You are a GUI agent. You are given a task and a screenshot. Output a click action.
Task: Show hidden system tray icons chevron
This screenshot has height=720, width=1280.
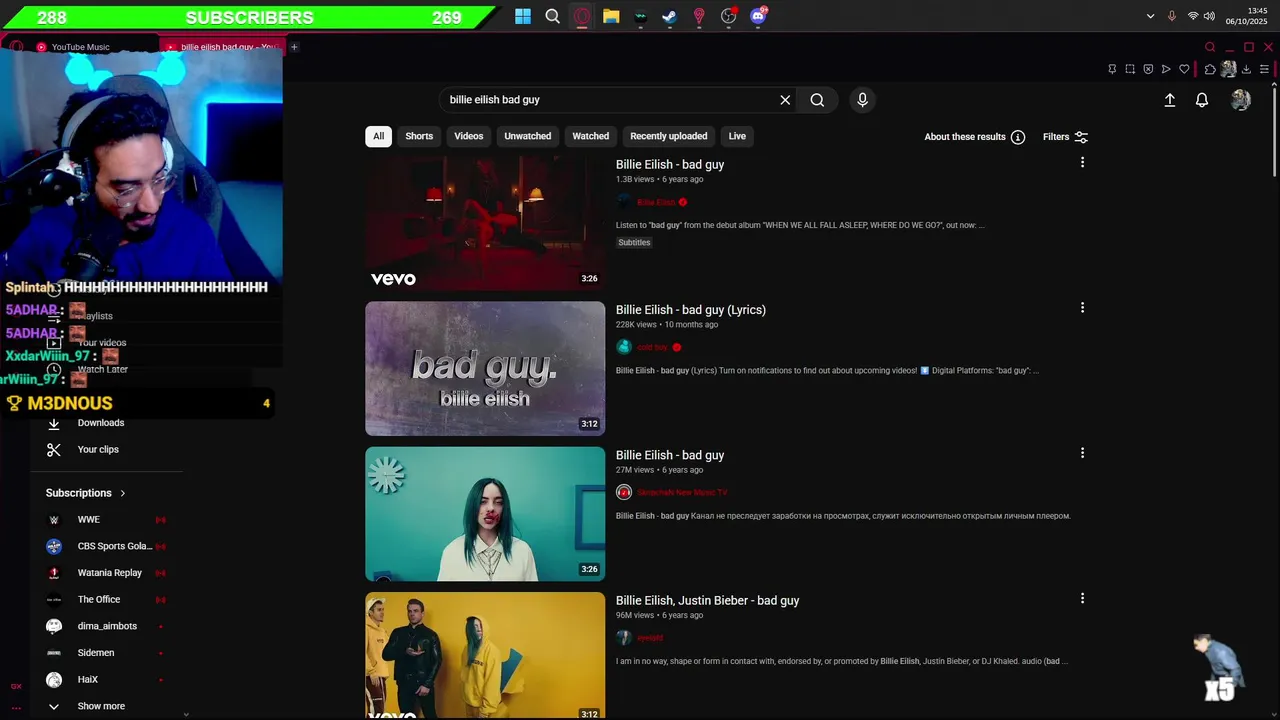coord(1150,16)
